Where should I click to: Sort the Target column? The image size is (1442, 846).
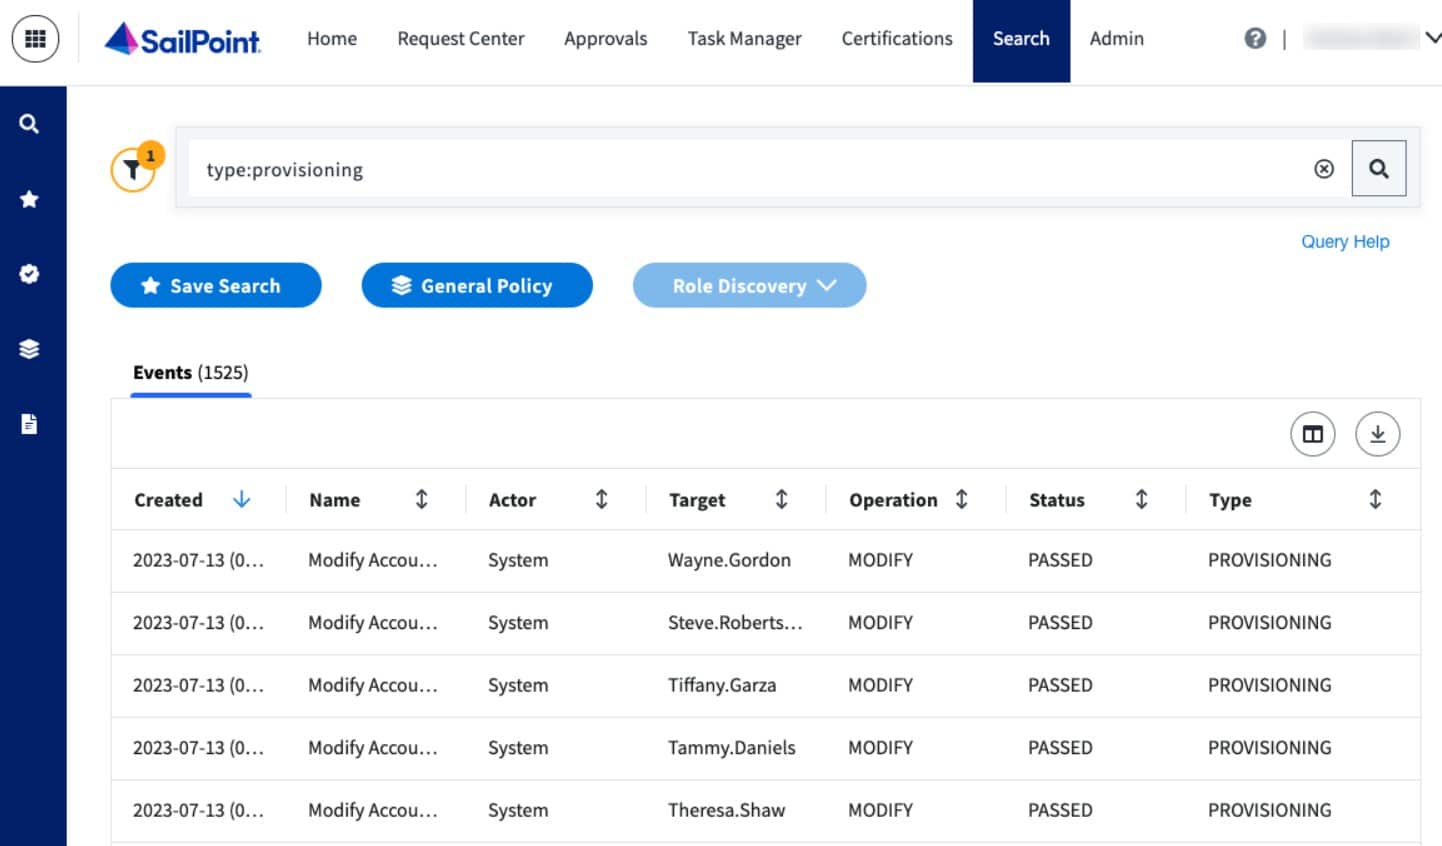pyautogui.click(x=782, y=499)
